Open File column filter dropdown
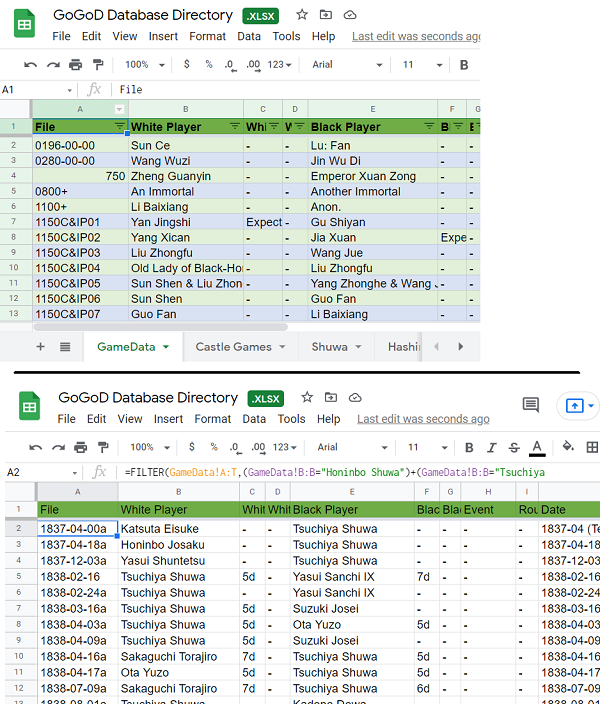The width and height of the screenshot is (600, 704). pos(119,126)
